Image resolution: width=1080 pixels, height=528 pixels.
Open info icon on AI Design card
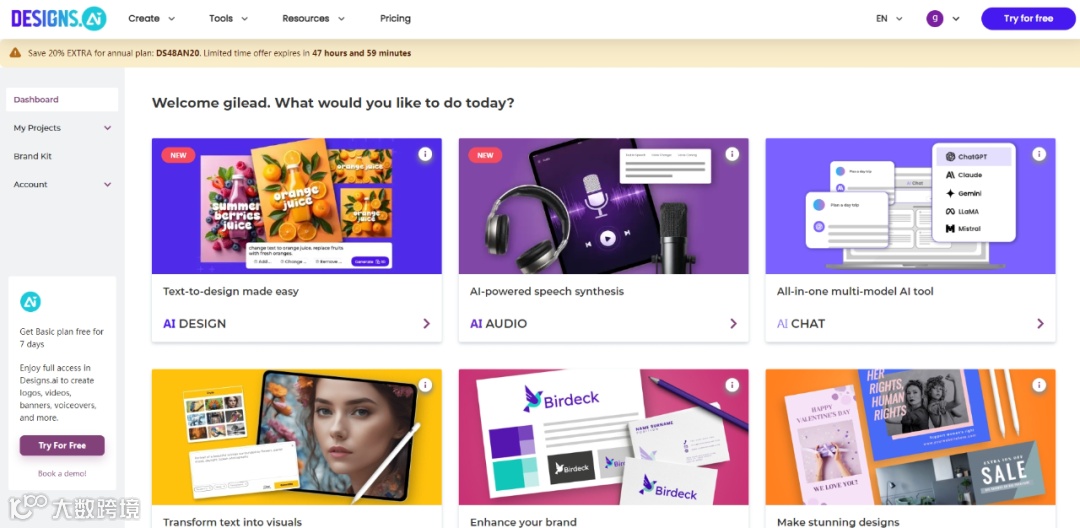[x=425, y=154]
